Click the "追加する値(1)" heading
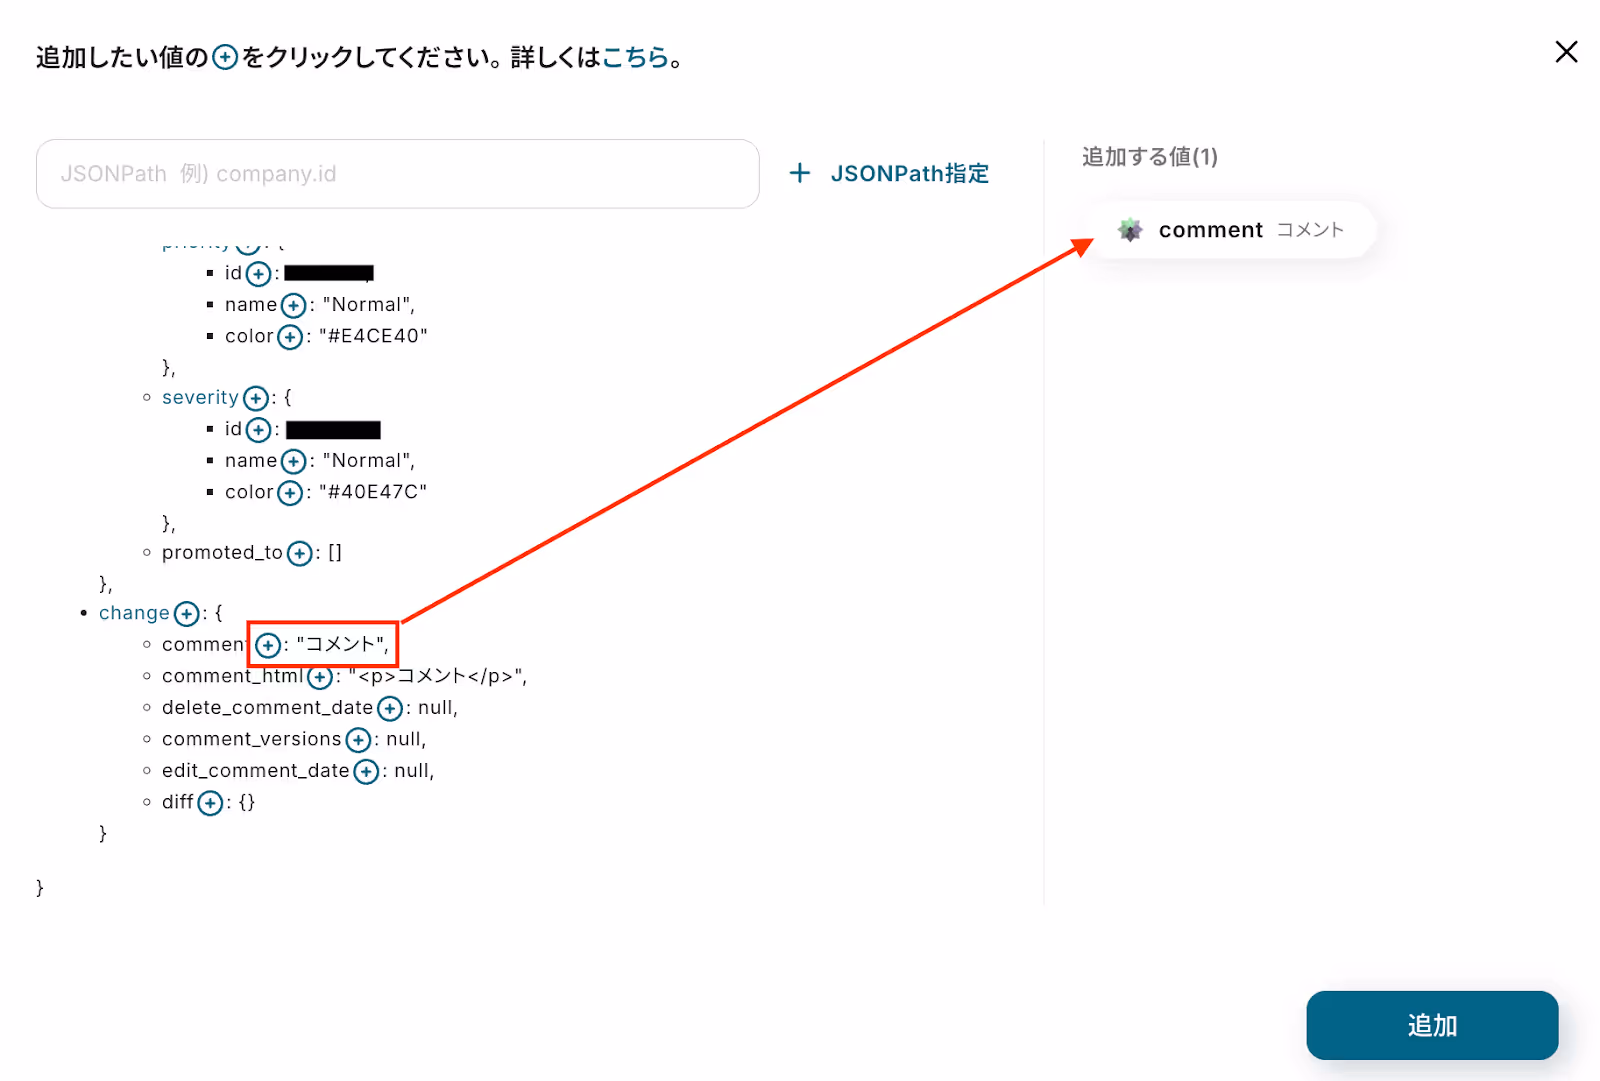1600x1081 pixels. coord(1150,157)
